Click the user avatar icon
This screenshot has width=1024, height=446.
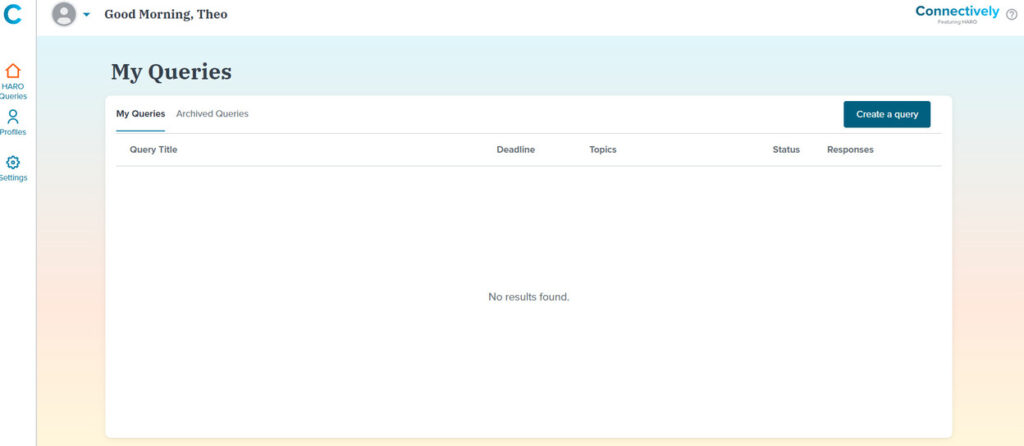(64, 14)
